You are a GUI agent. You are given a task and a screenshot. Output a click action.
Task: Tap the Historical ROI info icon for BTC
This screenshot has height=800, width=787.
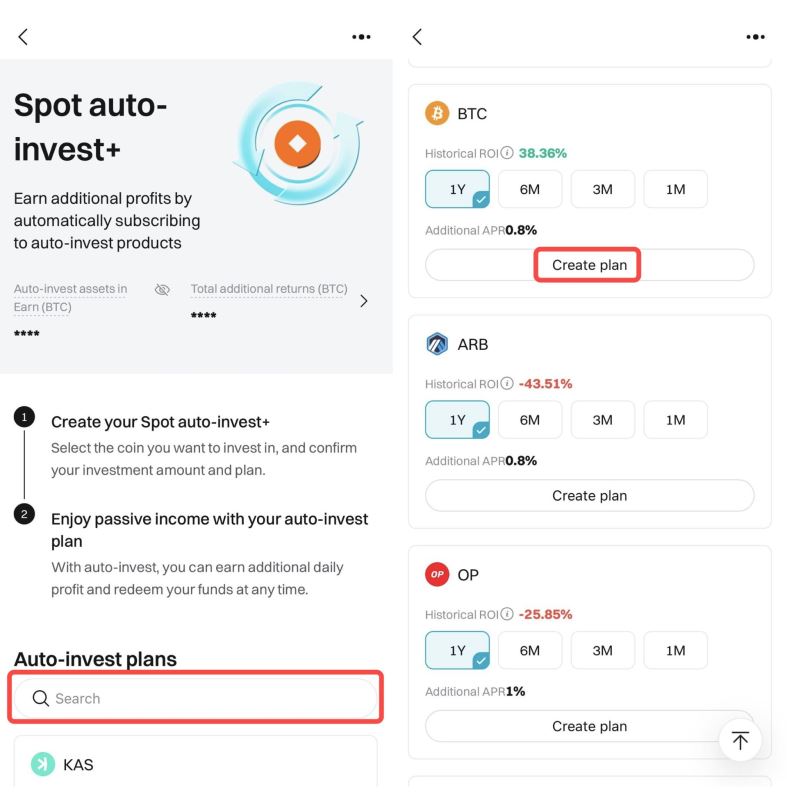pos(509,152)
